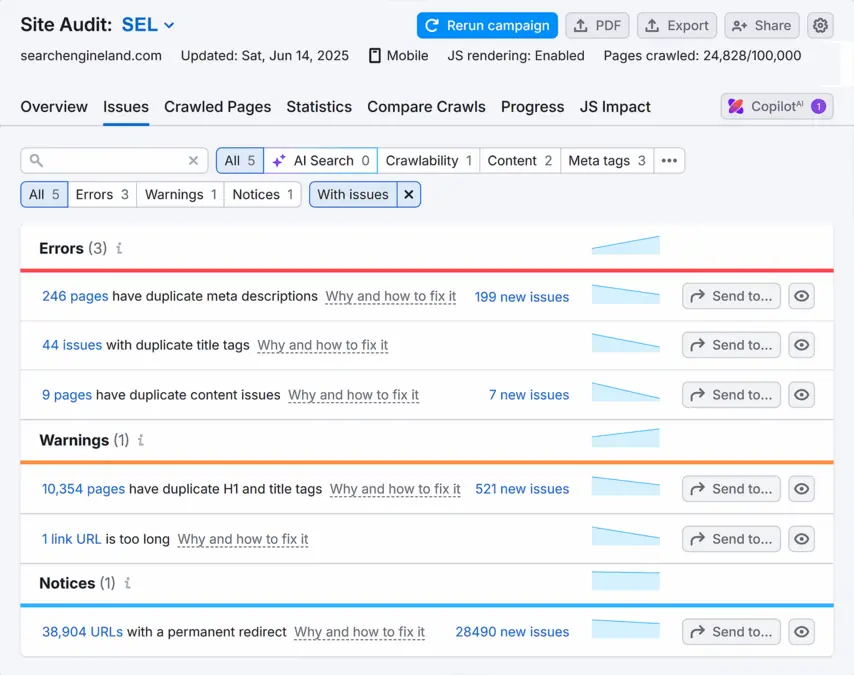The image size is (854, 675).
Task: Hide the permanent redirect notice
Action: tap(801, 632)
